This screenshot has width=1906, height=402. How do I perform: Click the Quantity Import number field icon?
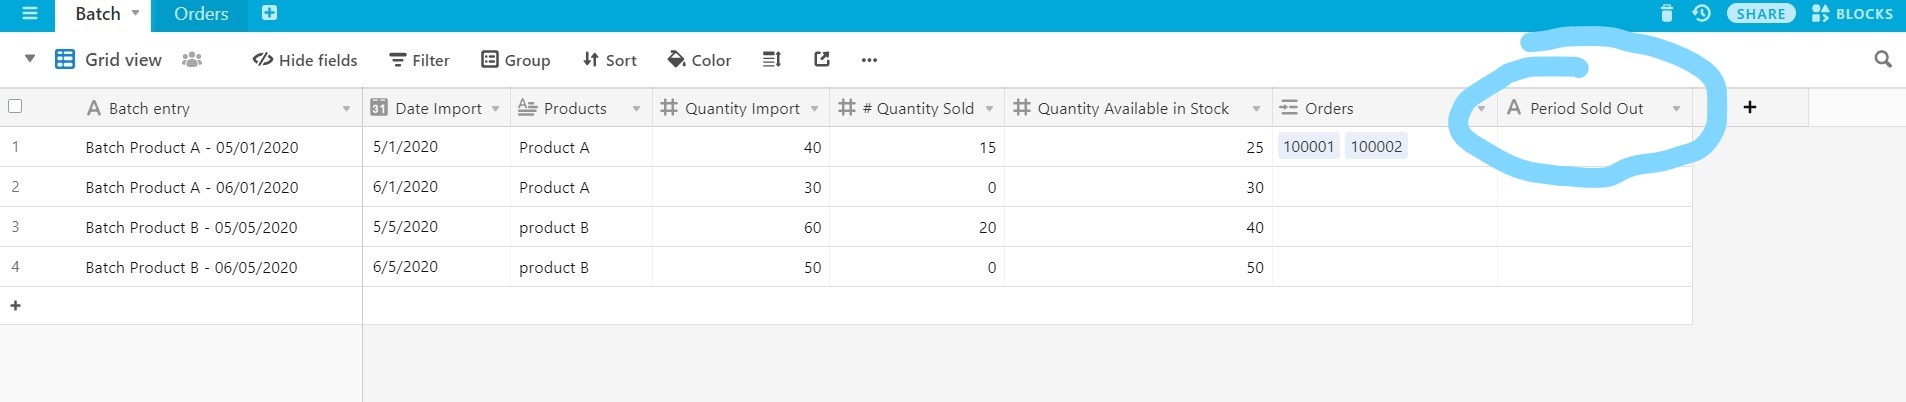669,107
